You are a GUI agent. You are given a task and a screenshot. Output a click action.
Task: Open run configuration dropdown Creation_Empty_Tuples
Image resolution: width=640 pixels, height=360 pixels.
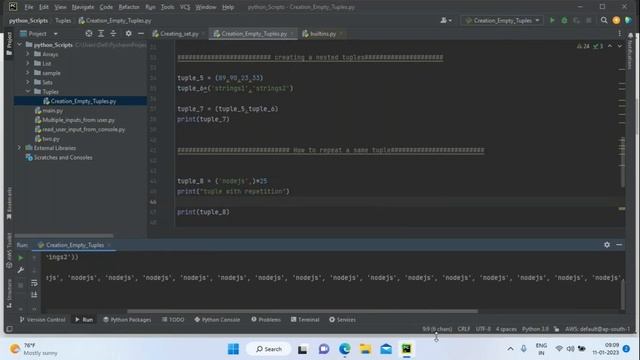(502, 20)
